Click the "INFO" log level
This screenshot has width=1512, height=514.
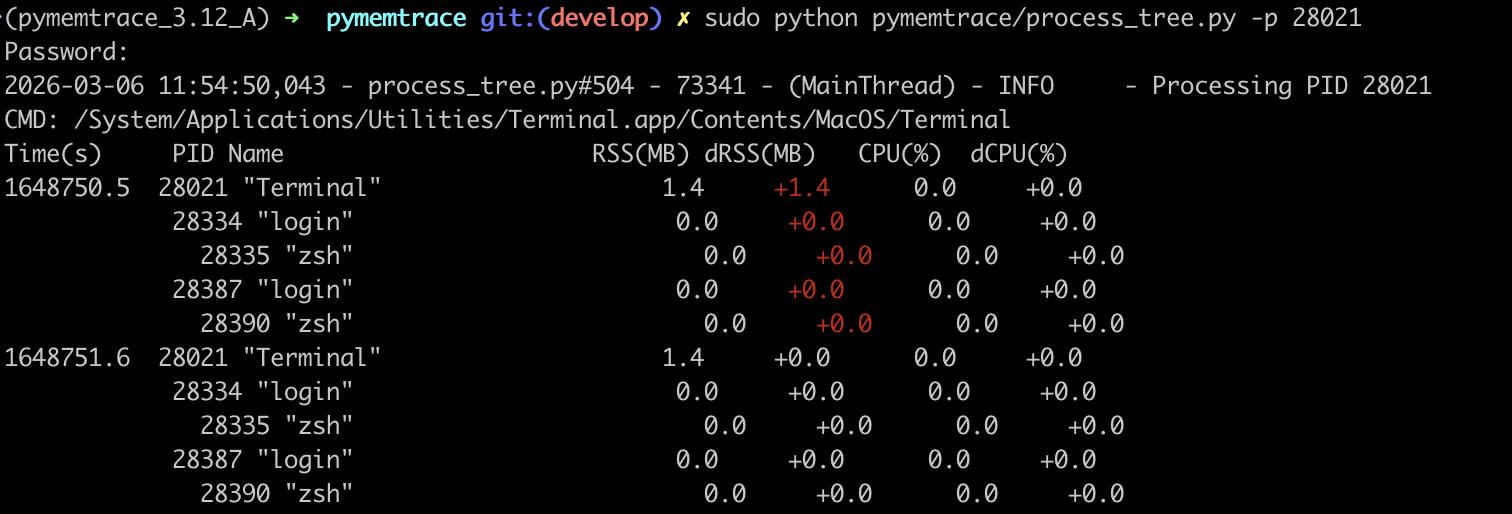pyautogui.click(x=1026, y=86)
